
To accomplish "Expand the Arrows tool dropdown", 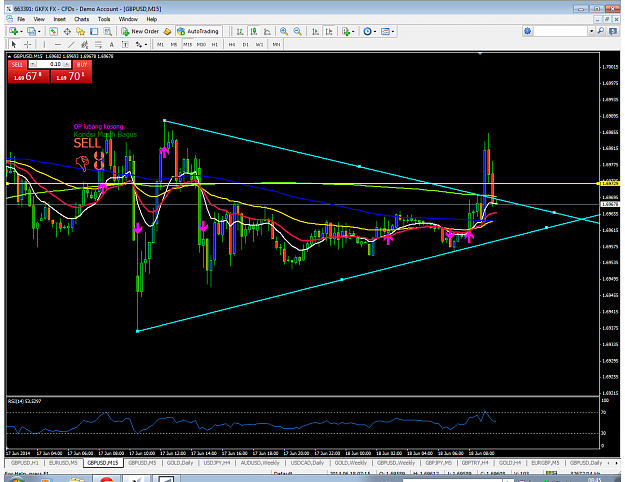I will [146, 45].
